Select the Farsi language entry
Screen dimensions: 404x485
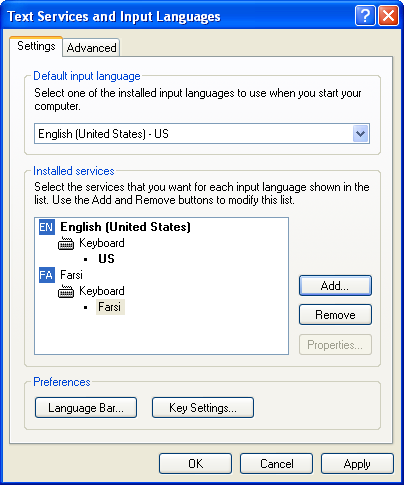pos(71,275)
